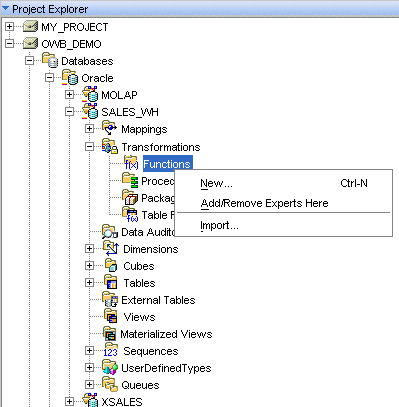
Task: Select the UserDefinedTypes label
Action: pos(166,368)
